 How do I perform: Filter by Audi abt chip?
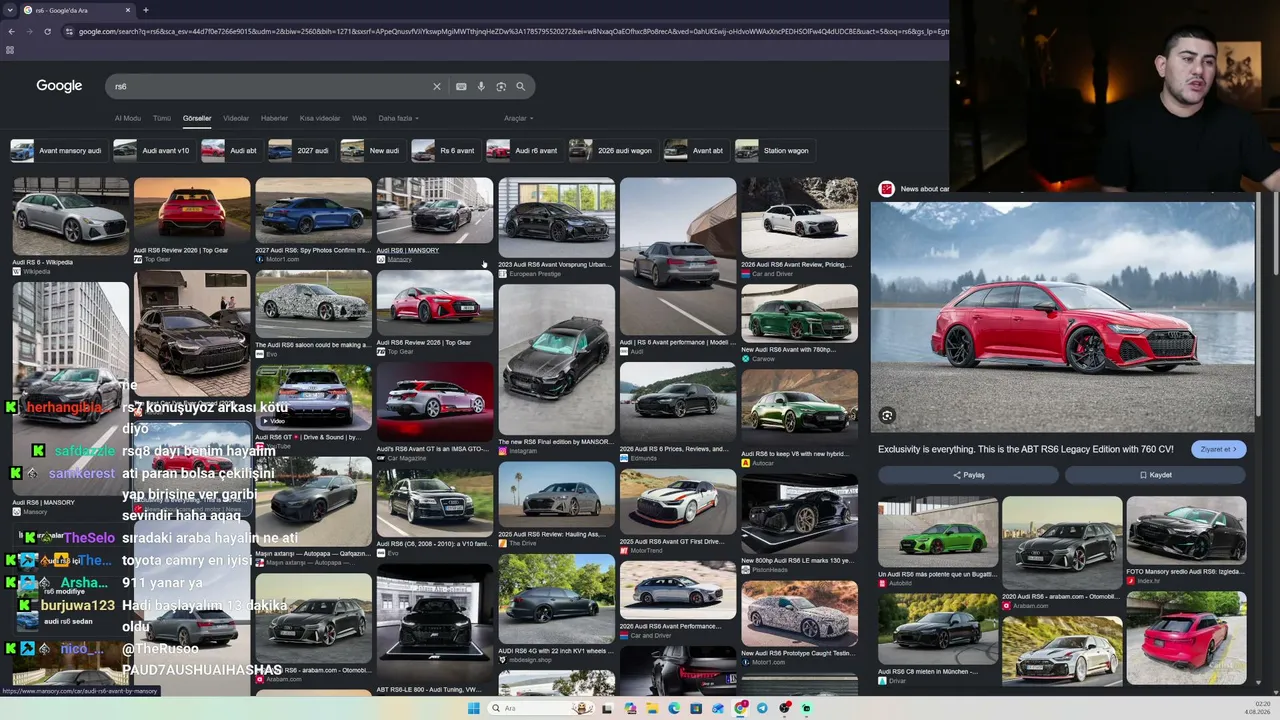point(230,151)
